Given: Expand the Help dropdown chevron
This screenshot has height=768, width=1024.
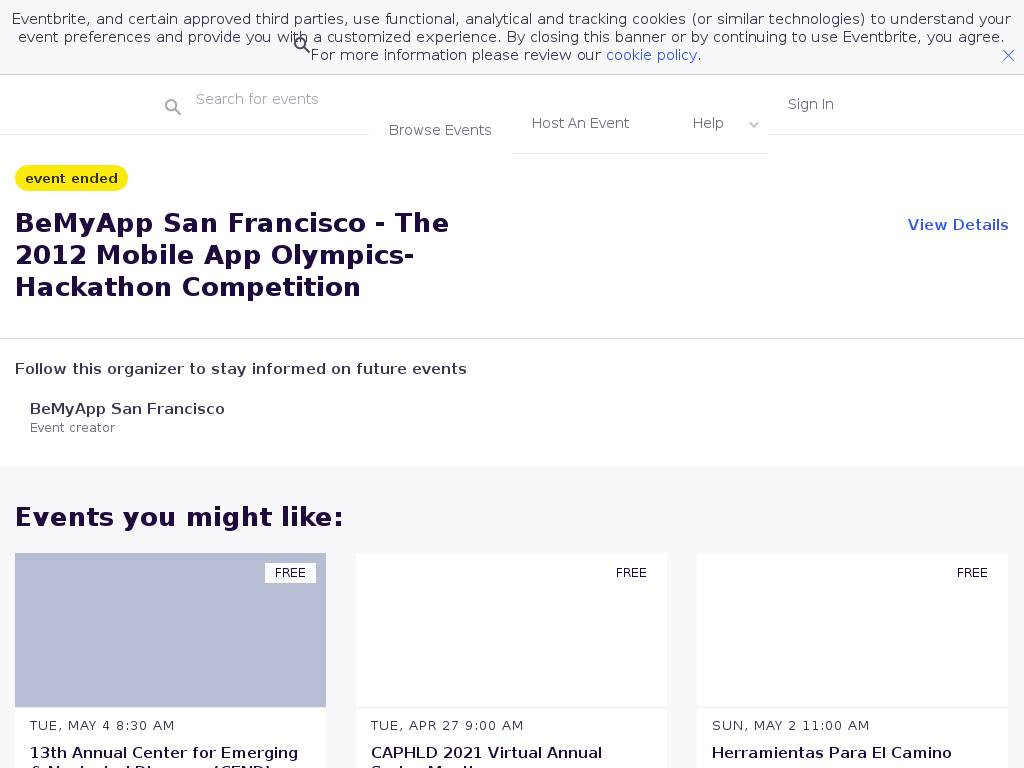Looking at the screenshot, I should tap(754, 125).
